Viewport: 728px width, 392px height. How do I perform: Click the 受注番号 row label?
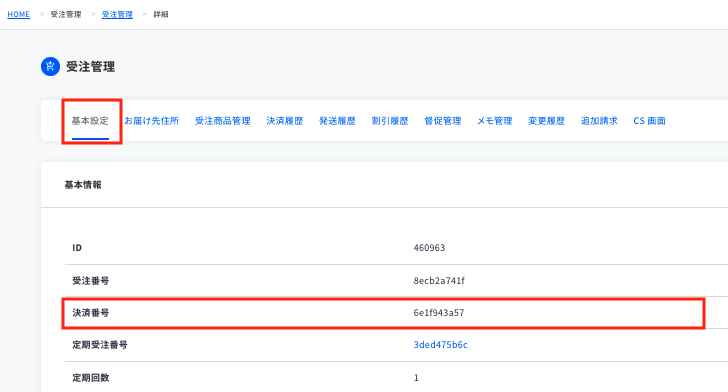[x=91, y=281]
